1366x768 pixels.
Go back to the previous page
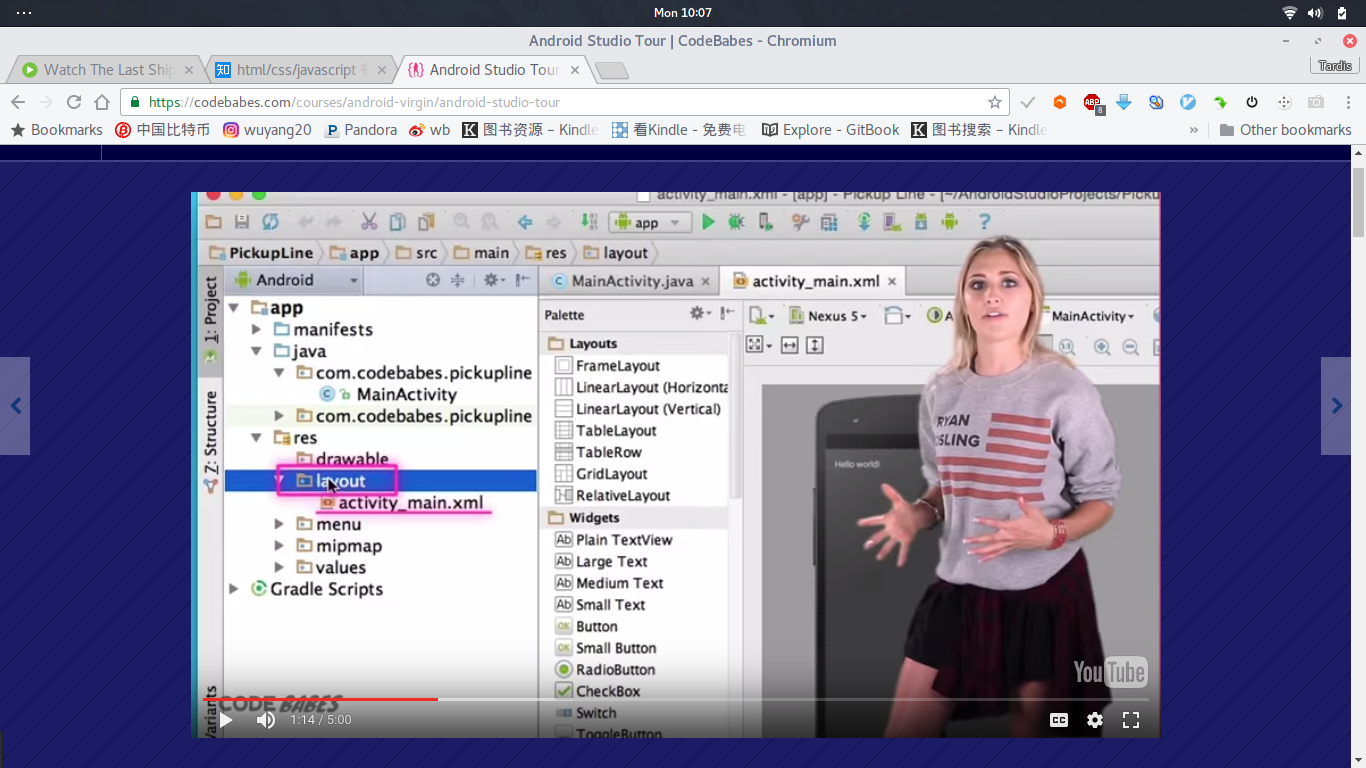coord(18,102)
